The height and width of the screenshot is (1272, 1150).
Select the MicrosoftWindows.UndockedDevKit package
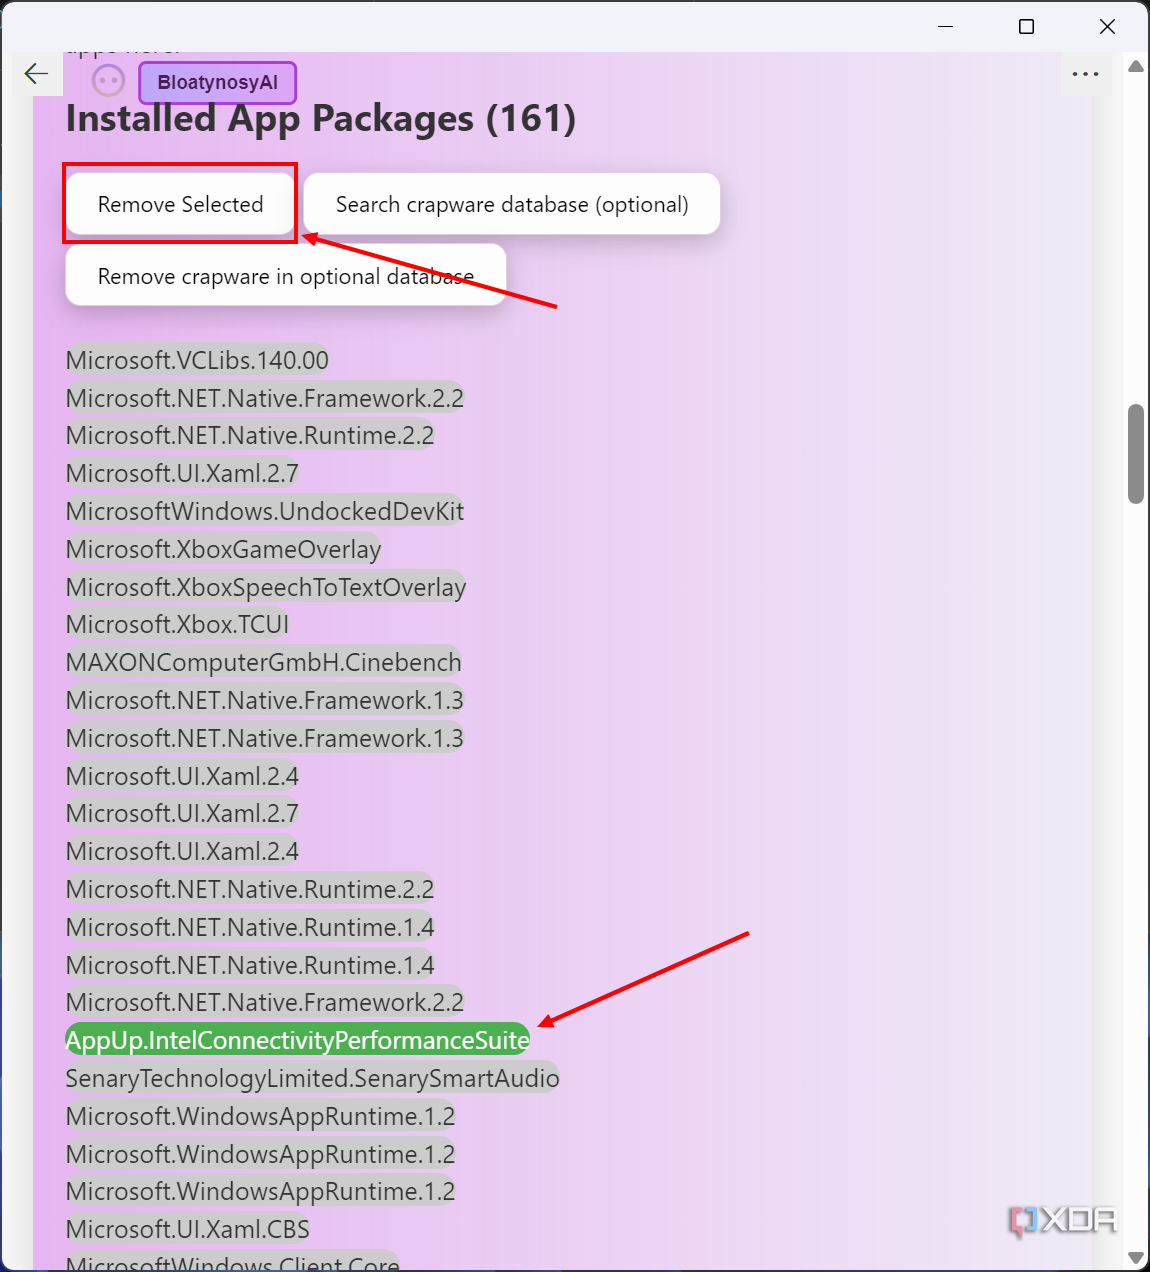(264, 511)
